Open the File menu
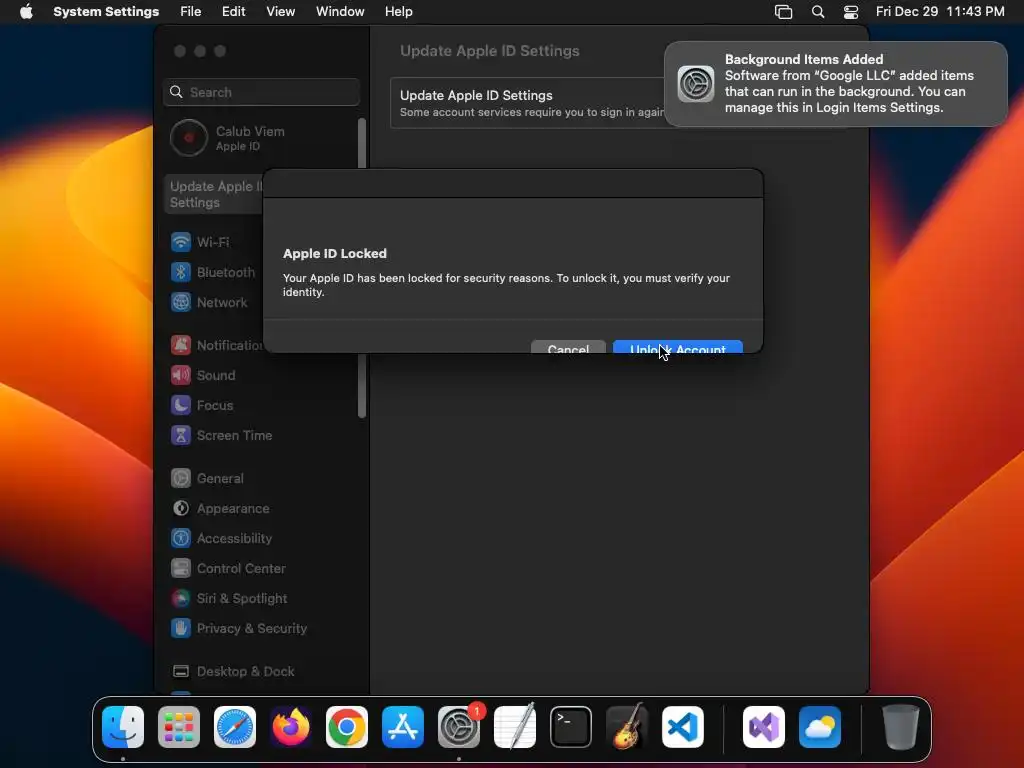1024x768 pixels. tap(191, 12)
